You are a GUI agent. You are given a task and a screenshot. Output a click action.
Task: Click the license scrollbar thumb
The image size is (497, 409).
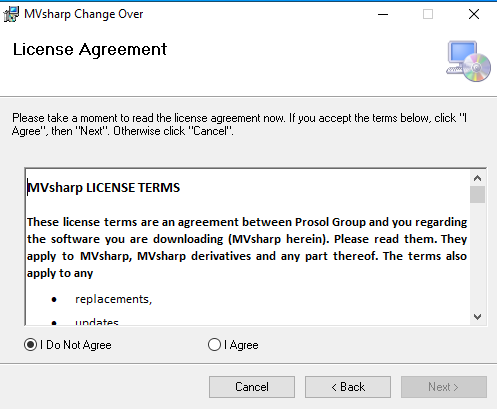pyautogui.click(x=477, y=195)
